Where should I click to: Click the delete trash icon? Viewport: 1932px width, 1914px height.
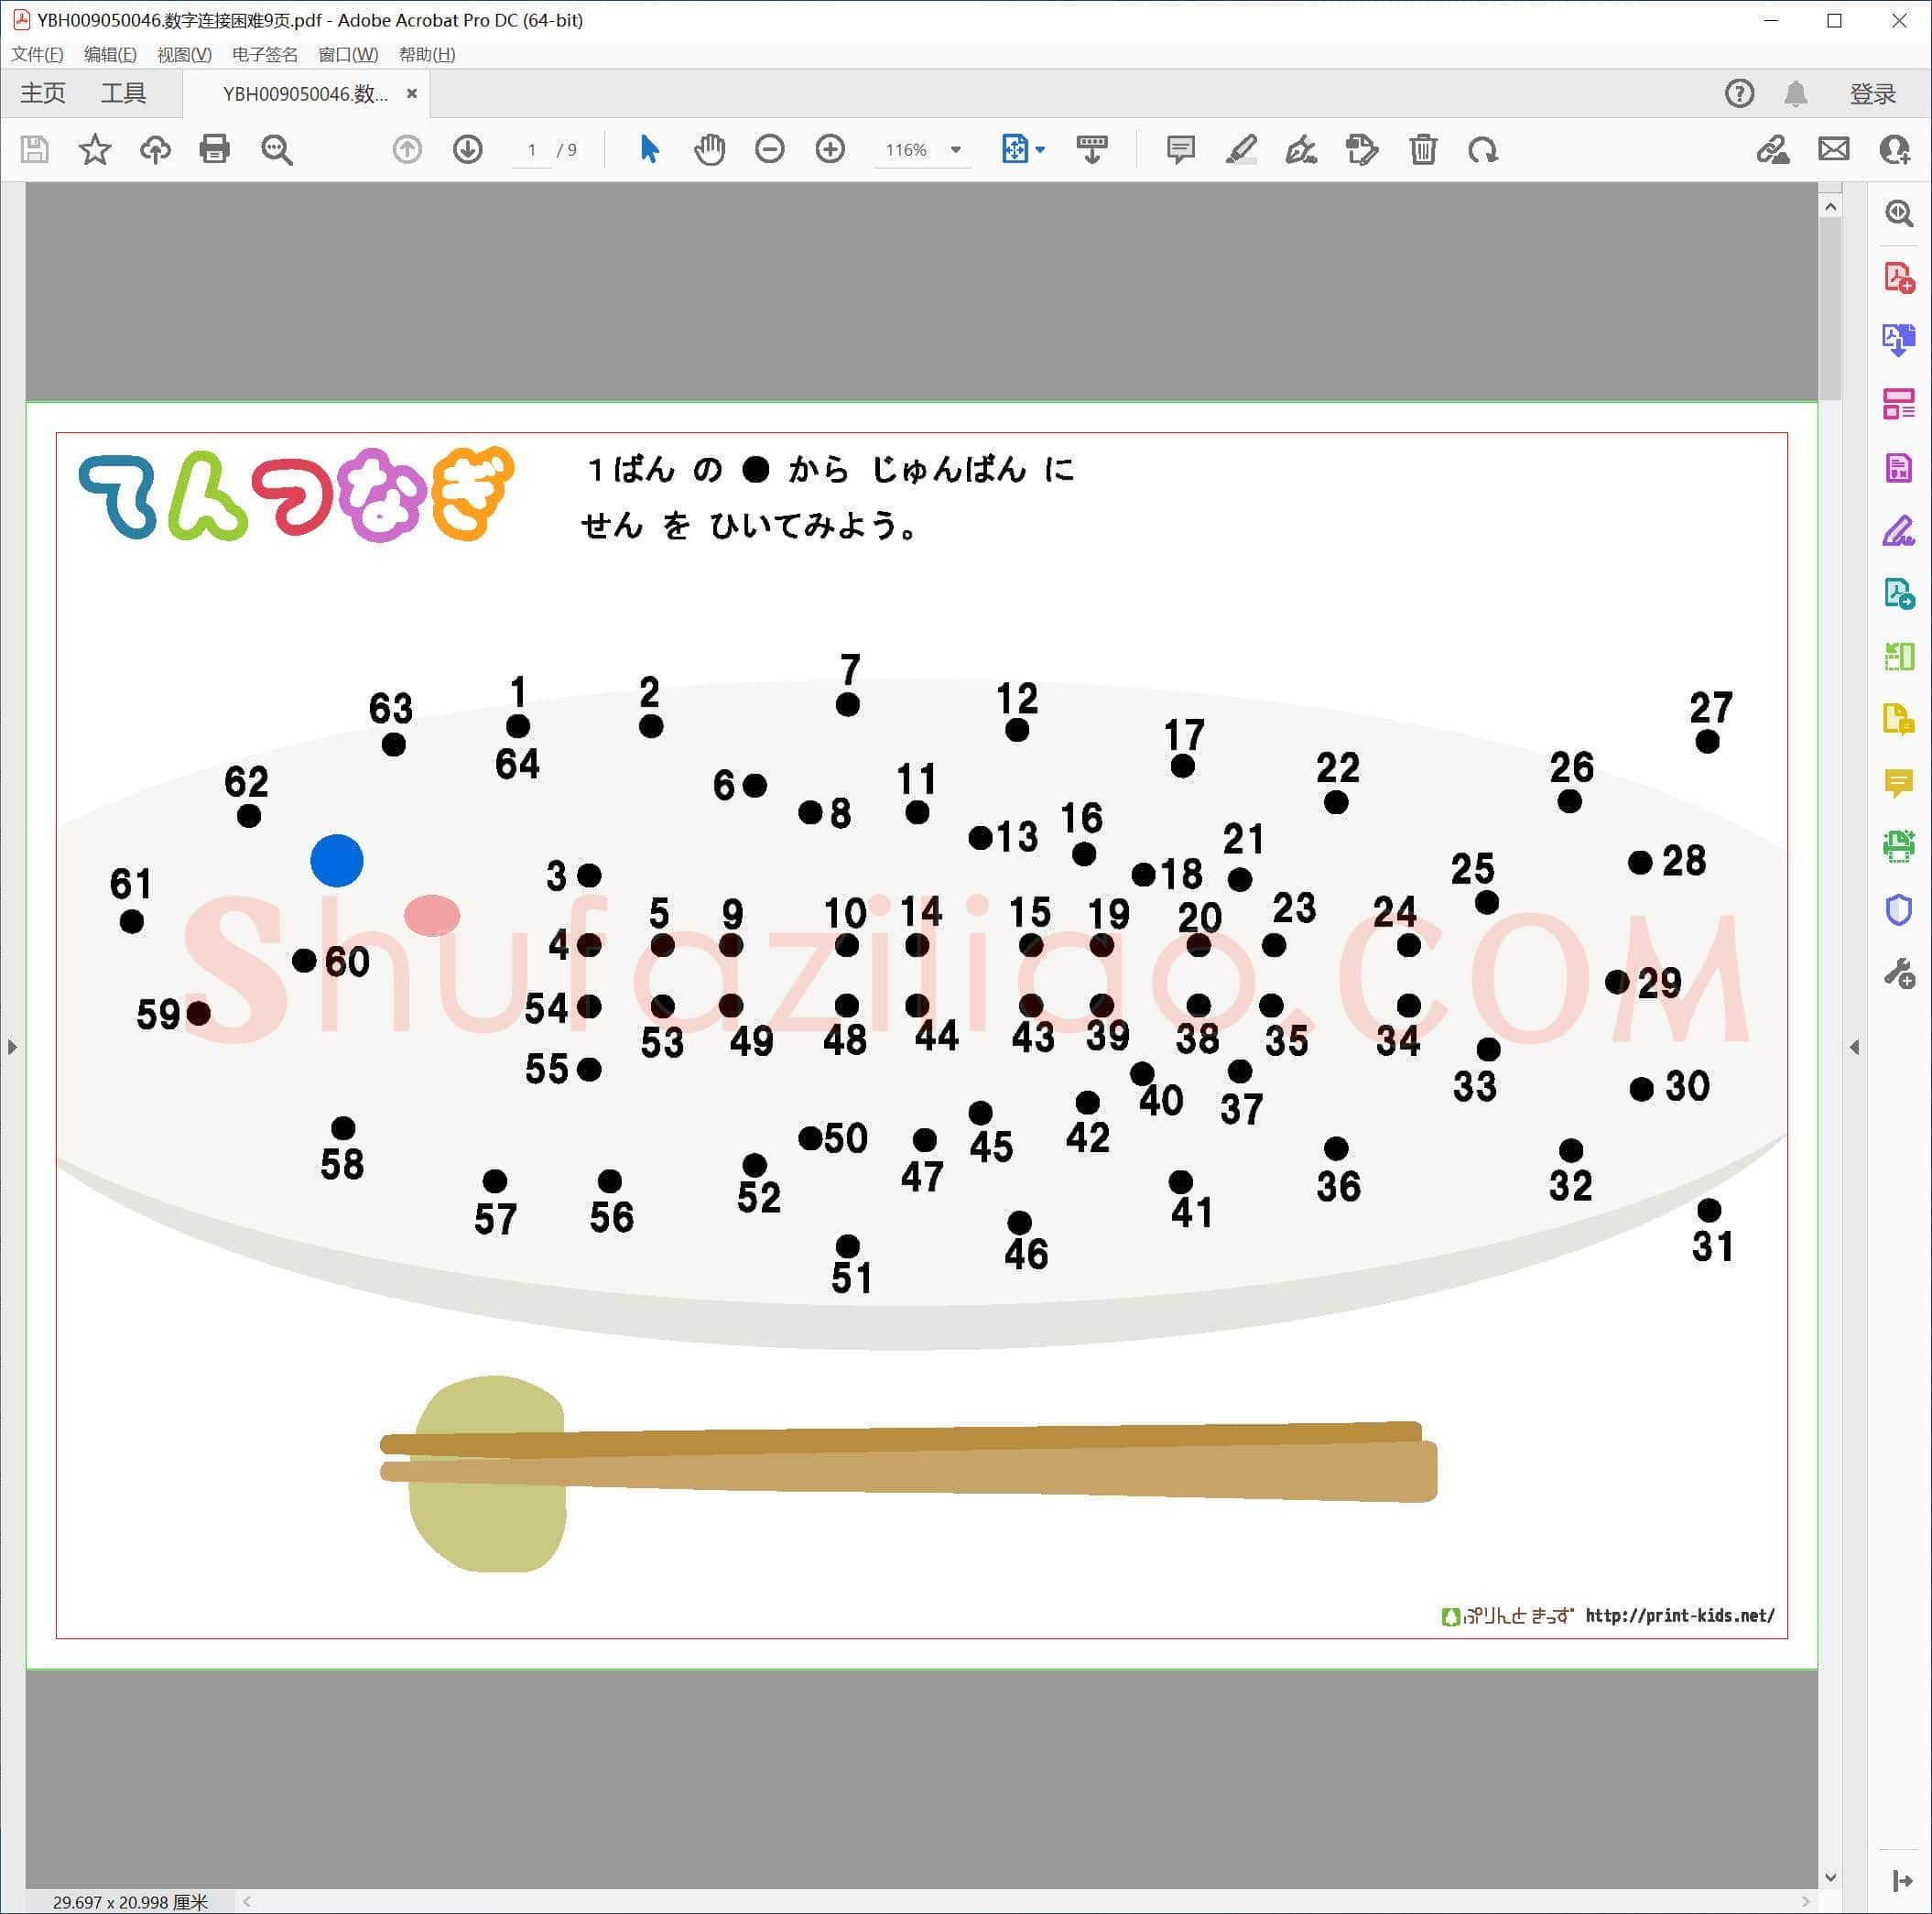(x=1423, y=150)
